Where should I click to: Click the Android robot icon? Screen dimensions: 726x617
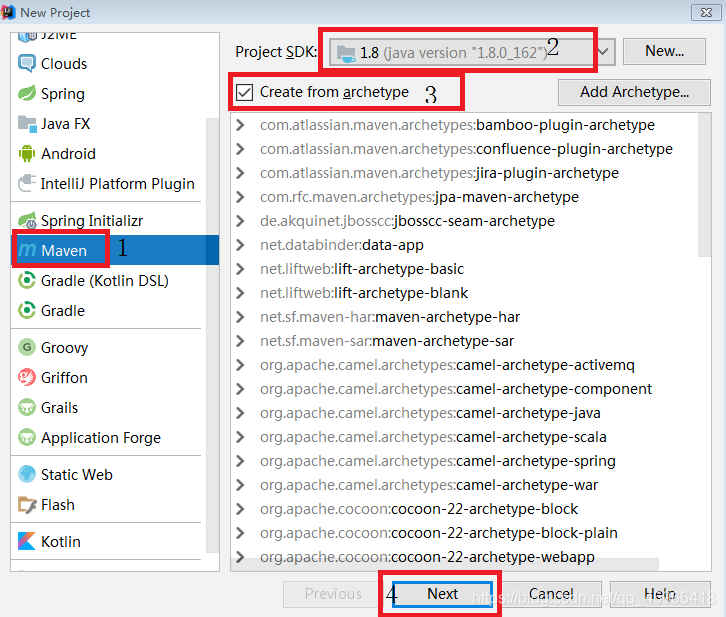point(27,154)
